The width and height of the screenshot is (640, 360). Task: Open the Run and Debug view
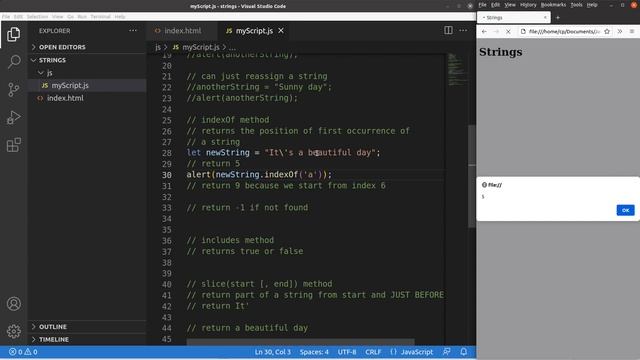tap(13, 117)
